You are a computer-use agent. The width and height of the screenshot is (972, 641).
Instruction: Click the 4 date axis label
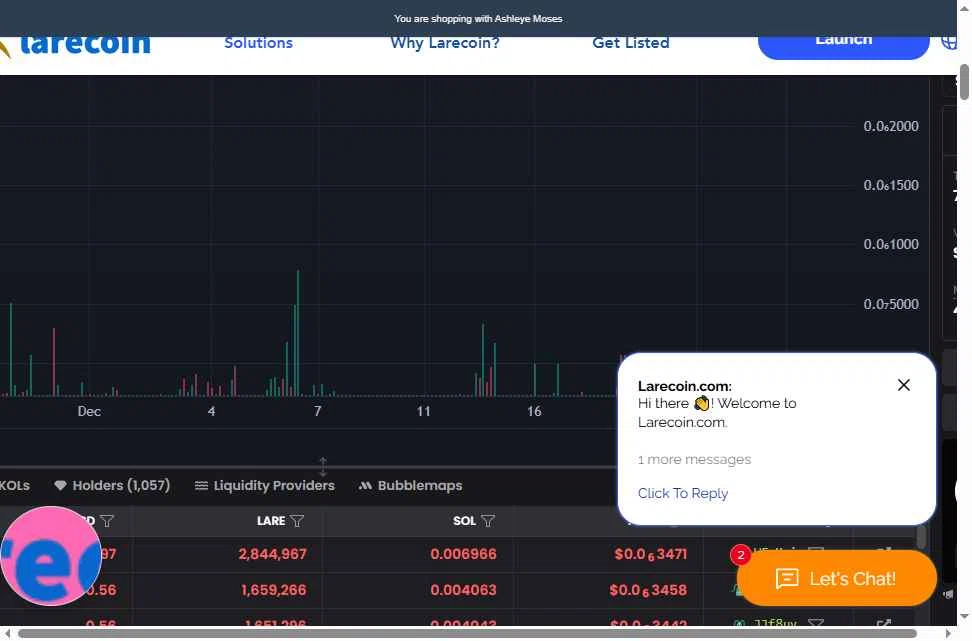tap(211, 412)
